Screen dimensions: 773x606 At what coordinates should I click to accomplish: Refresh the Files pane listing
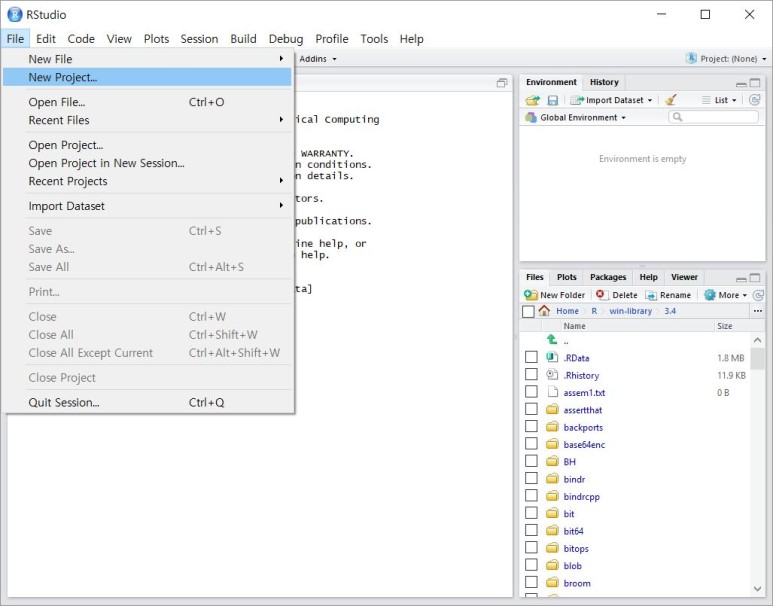(758, 295)
